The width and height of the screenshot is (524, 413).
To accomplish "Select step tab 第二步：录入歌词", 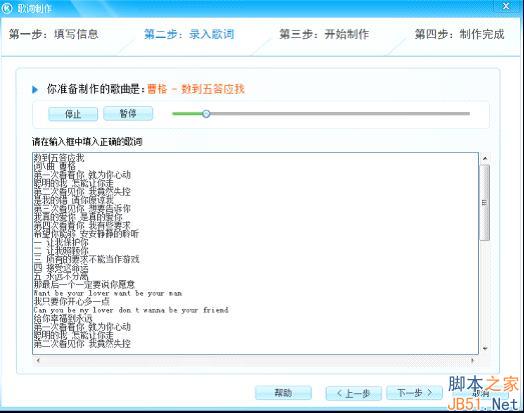I will tap(189, 34).
